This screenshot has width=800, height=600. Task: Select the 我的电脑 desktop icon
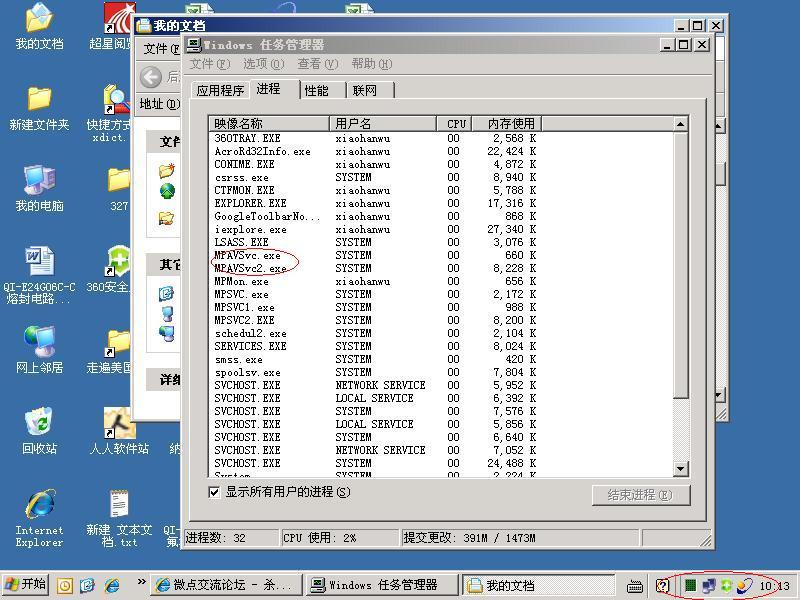[x=39, y=189]
